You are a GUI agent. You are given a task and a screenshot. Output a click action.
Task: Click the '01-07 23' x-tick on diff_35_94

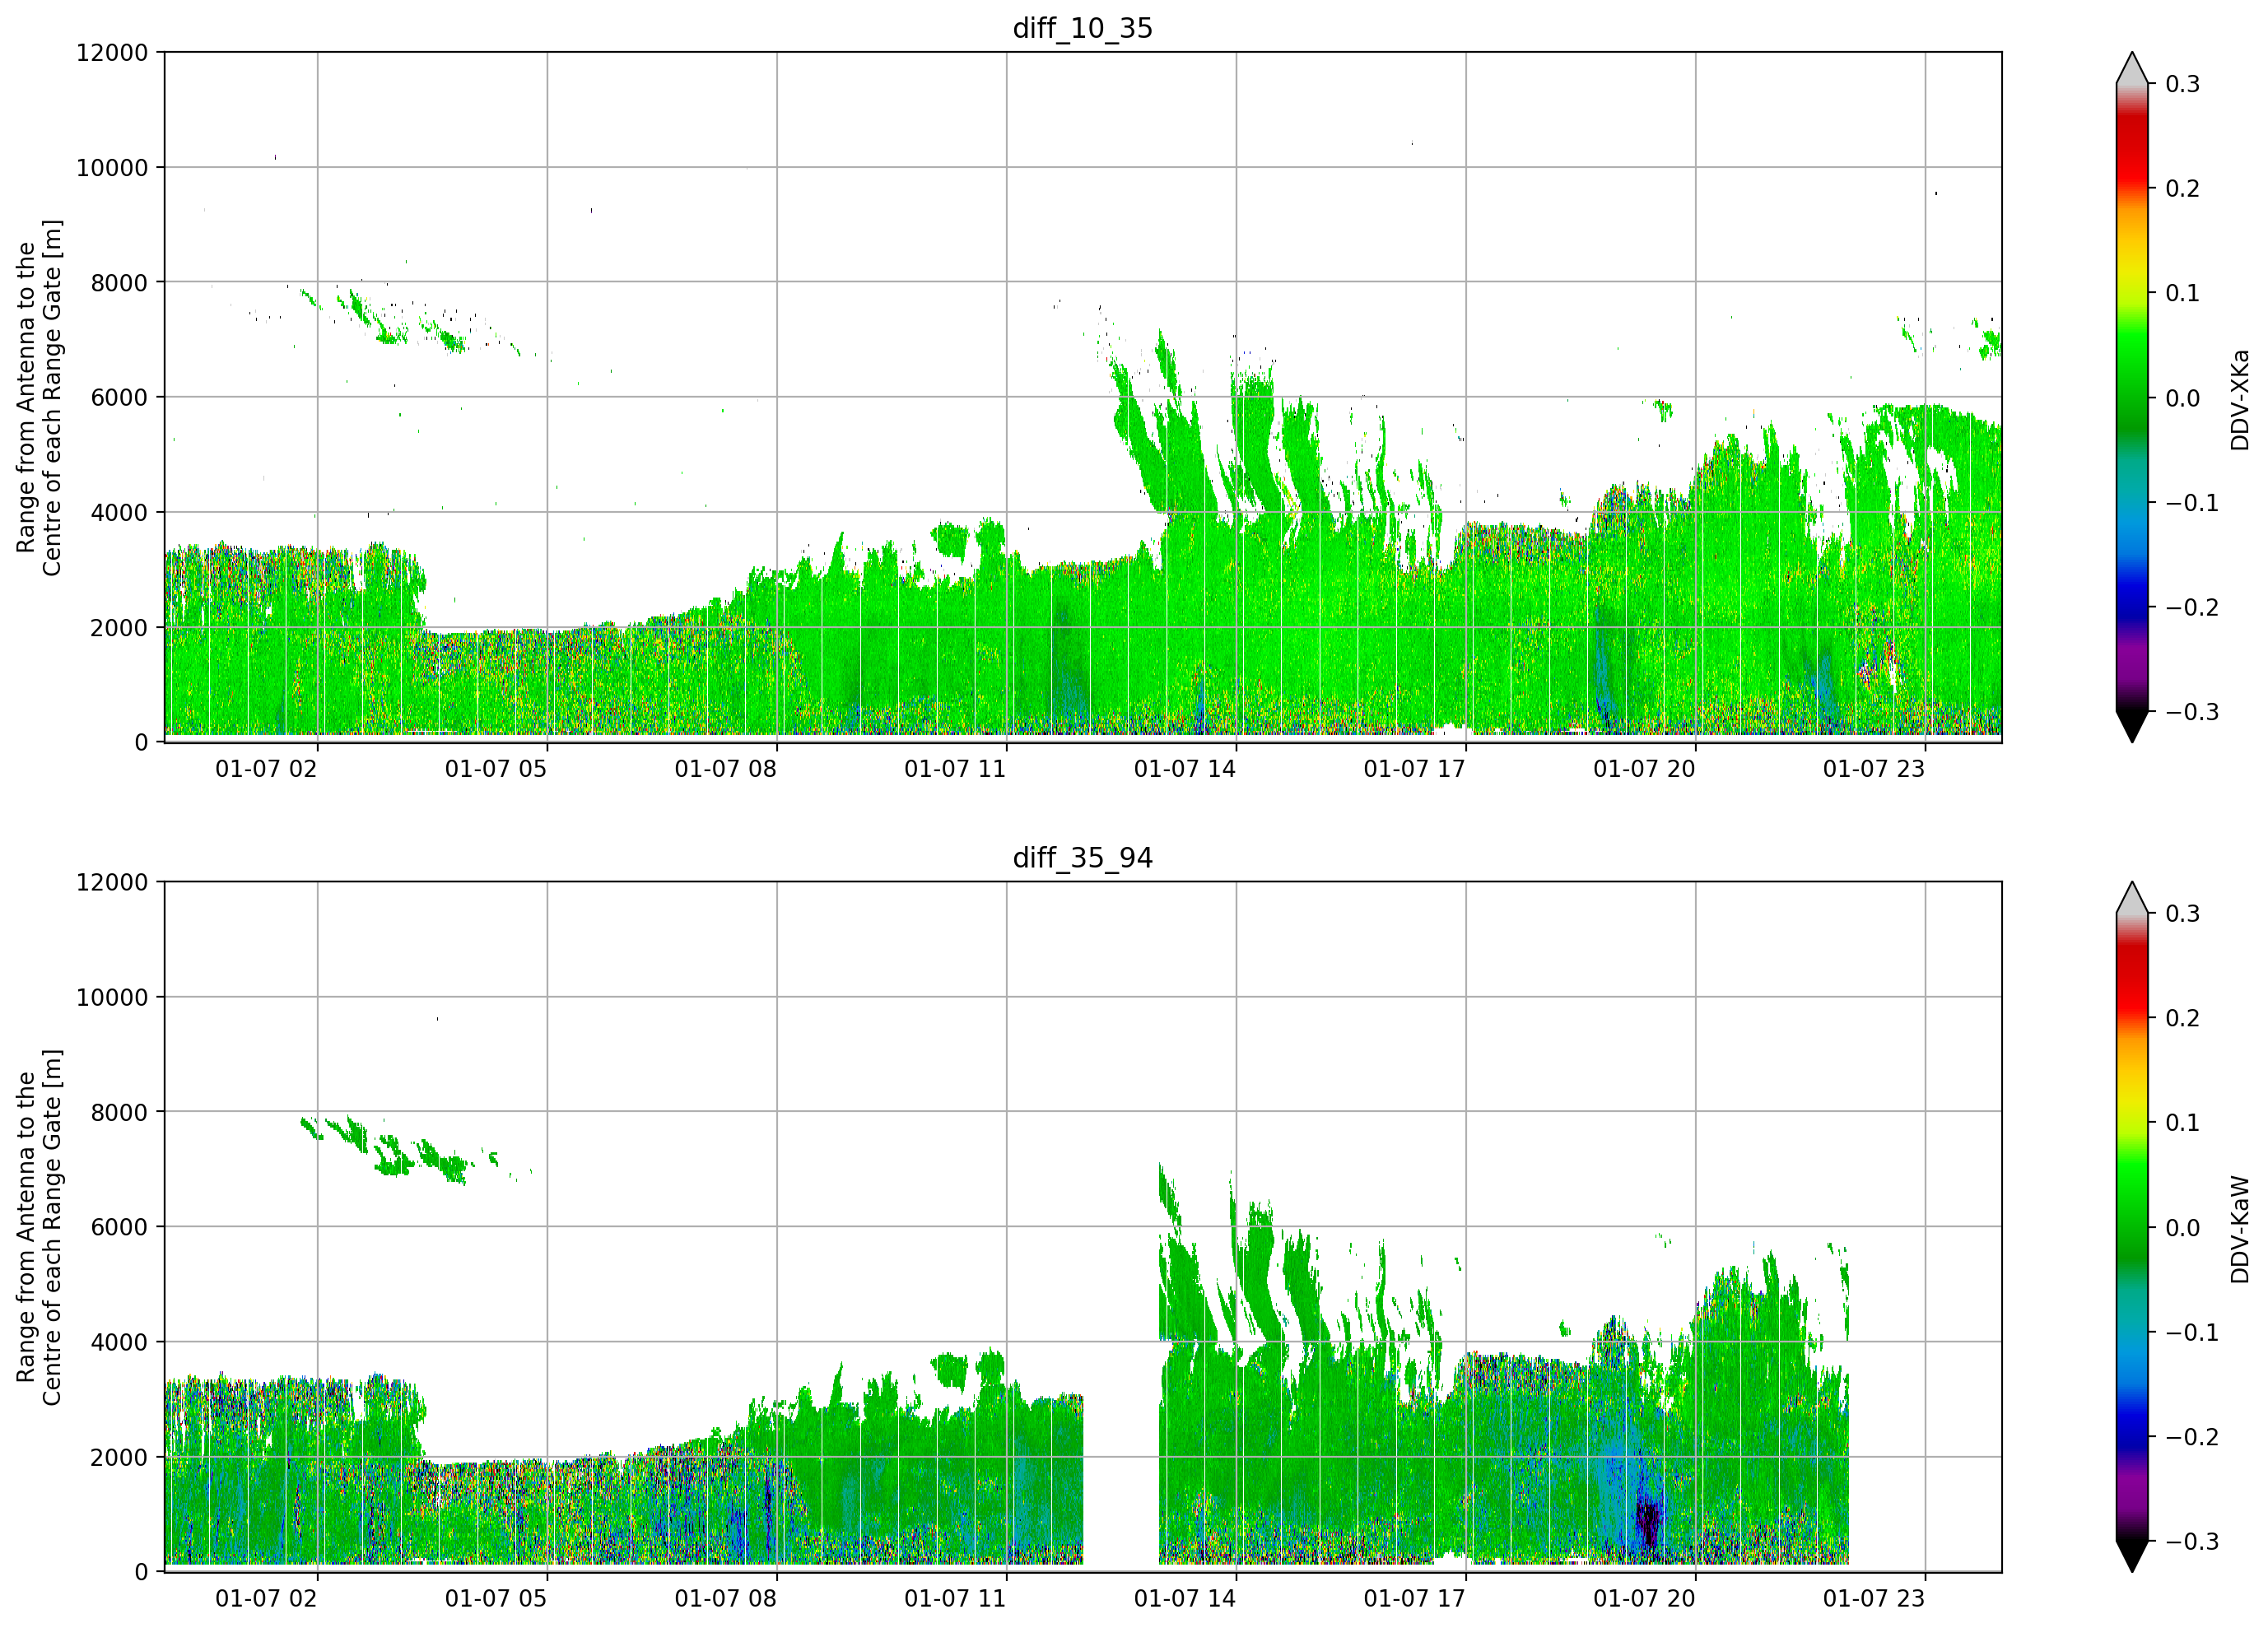tap(1874, 1599)
